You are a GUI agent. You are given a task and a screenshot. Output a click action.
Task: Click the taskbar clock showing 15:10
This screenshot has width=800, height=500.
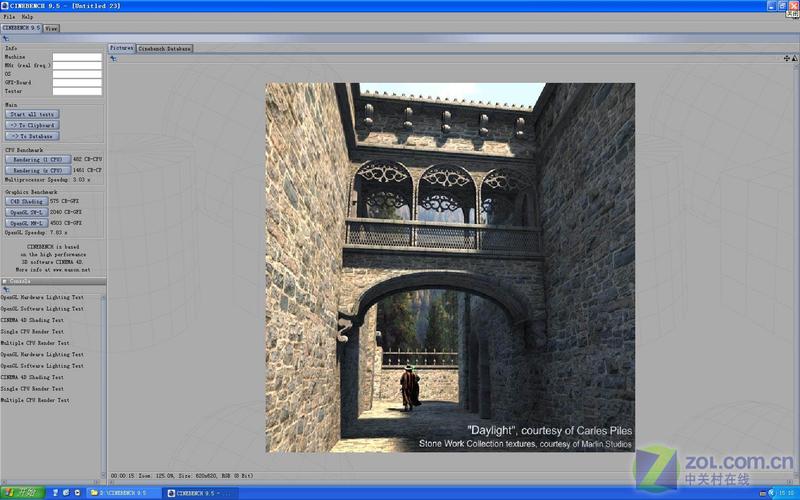(x=786, y=493)
